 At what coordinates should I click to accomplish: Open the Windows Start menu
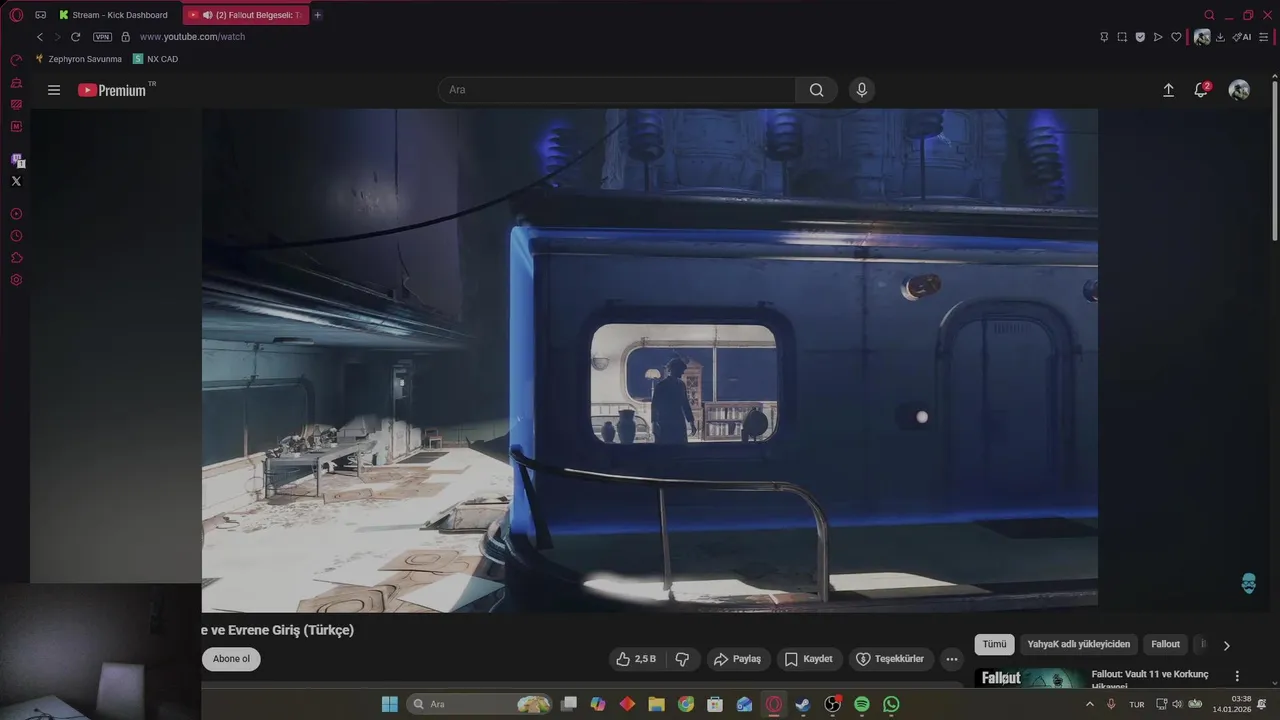coord(389,704)
